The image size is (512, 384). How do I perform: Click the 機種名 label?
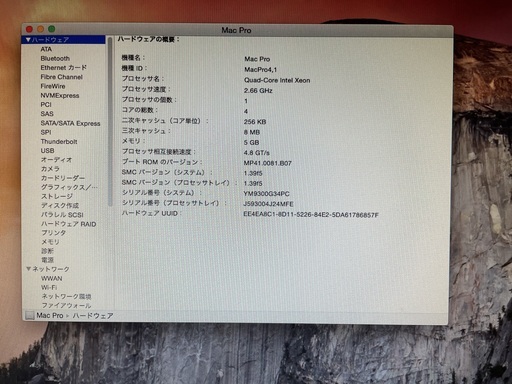tap(133, 58)
